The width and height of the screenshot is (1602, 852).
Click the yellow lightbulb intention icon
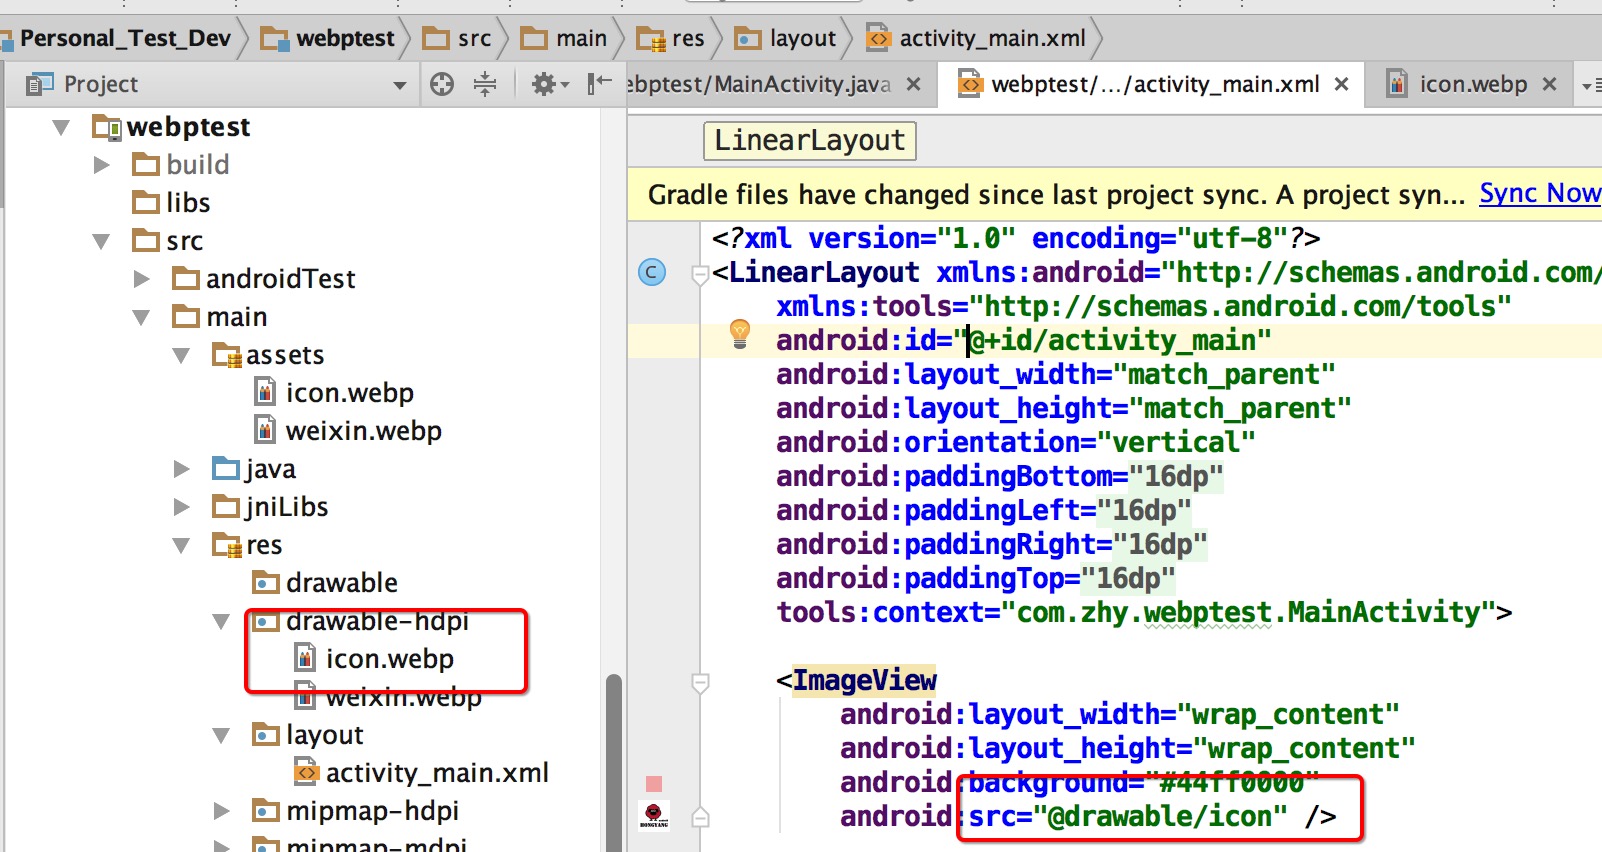[740, 333]
